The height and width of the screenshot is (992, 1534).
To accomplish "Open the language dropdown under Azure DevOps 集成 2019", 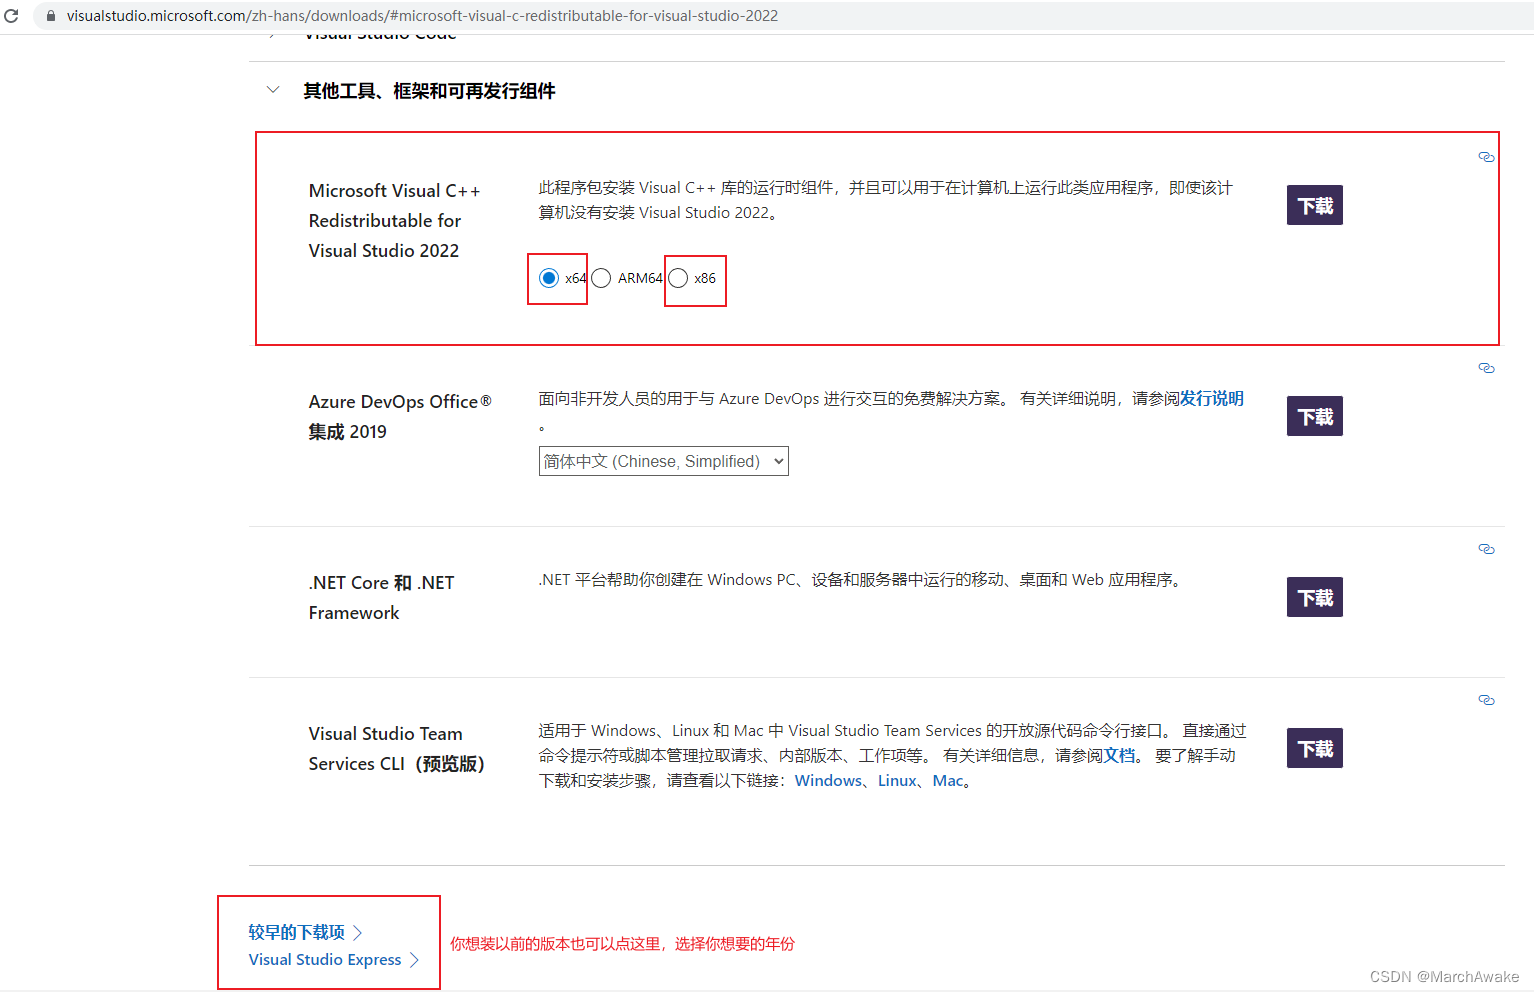I will pos(663,461).
